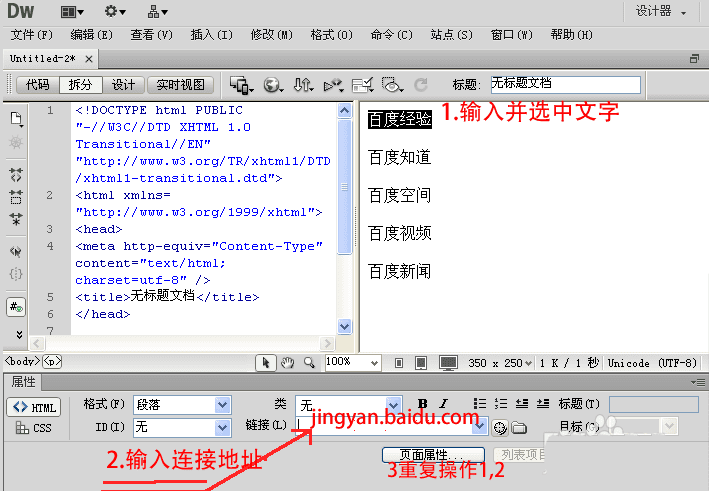The height and width of the screenshot is (491, 709).
Task: Open the zoom 100% dropdown
Action: pyautogui.click(x=374, y=363)
